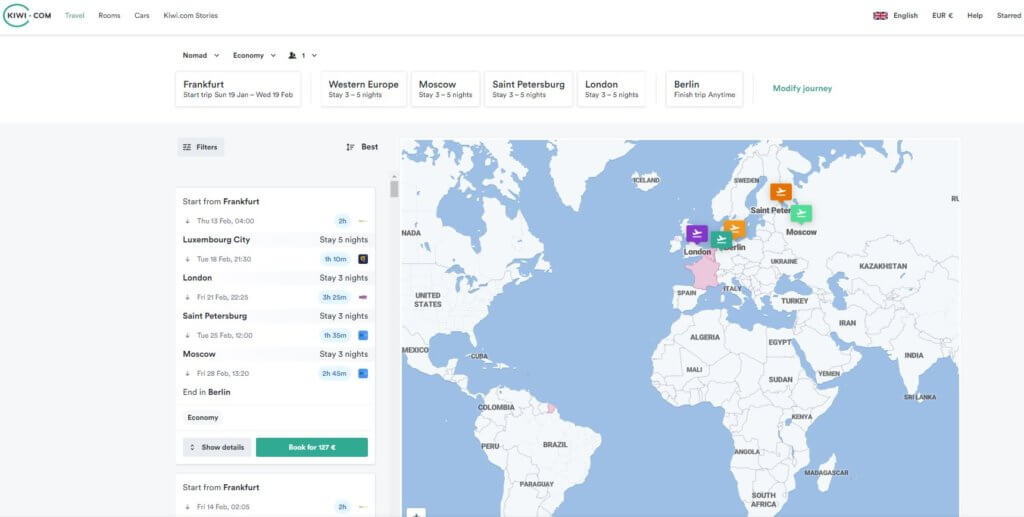Click map zoom-in plus button

click(x=416, y=512)
